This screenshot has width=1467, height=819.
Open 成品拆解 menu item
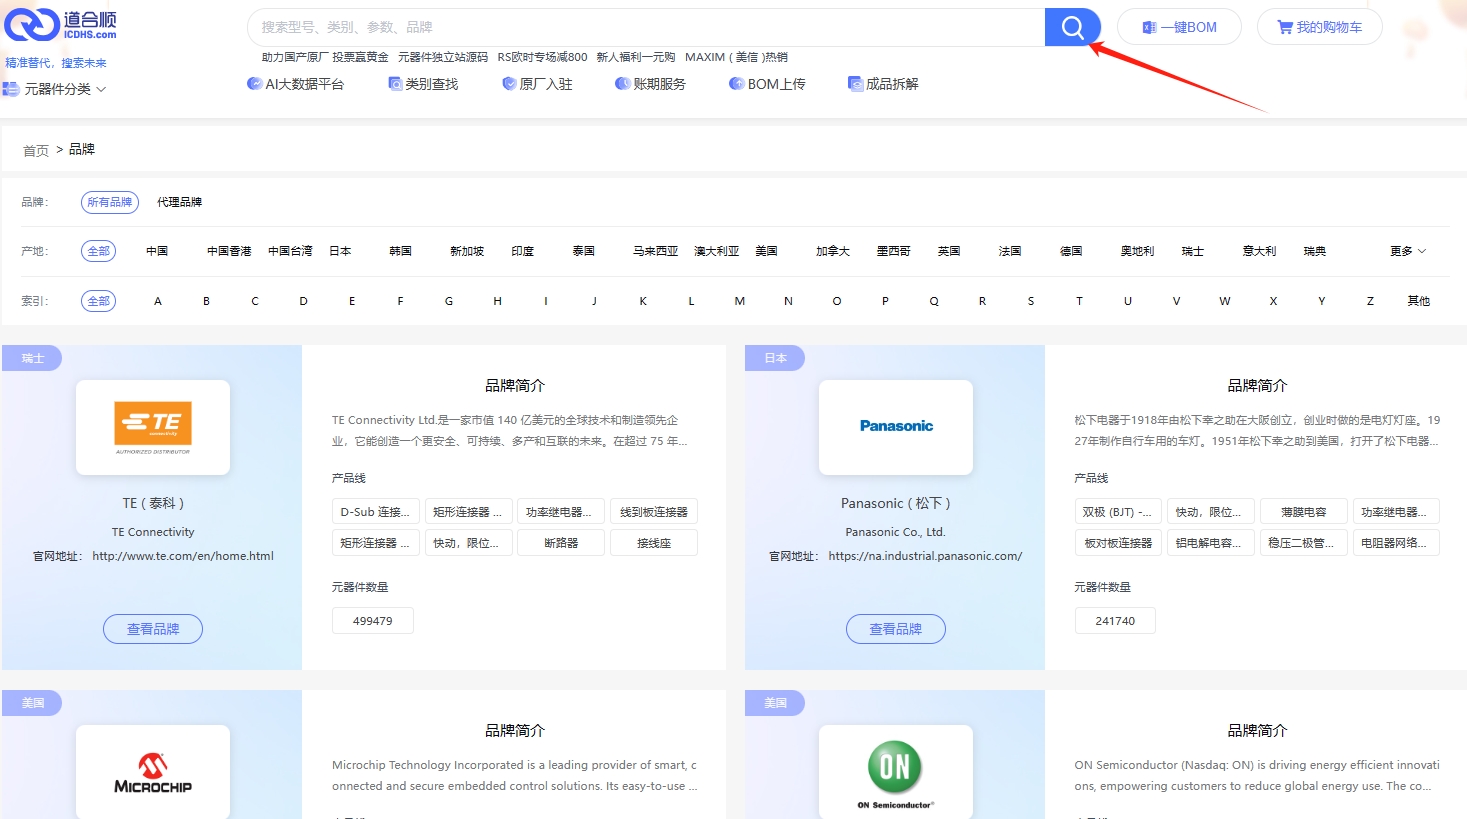click(883, 84)
